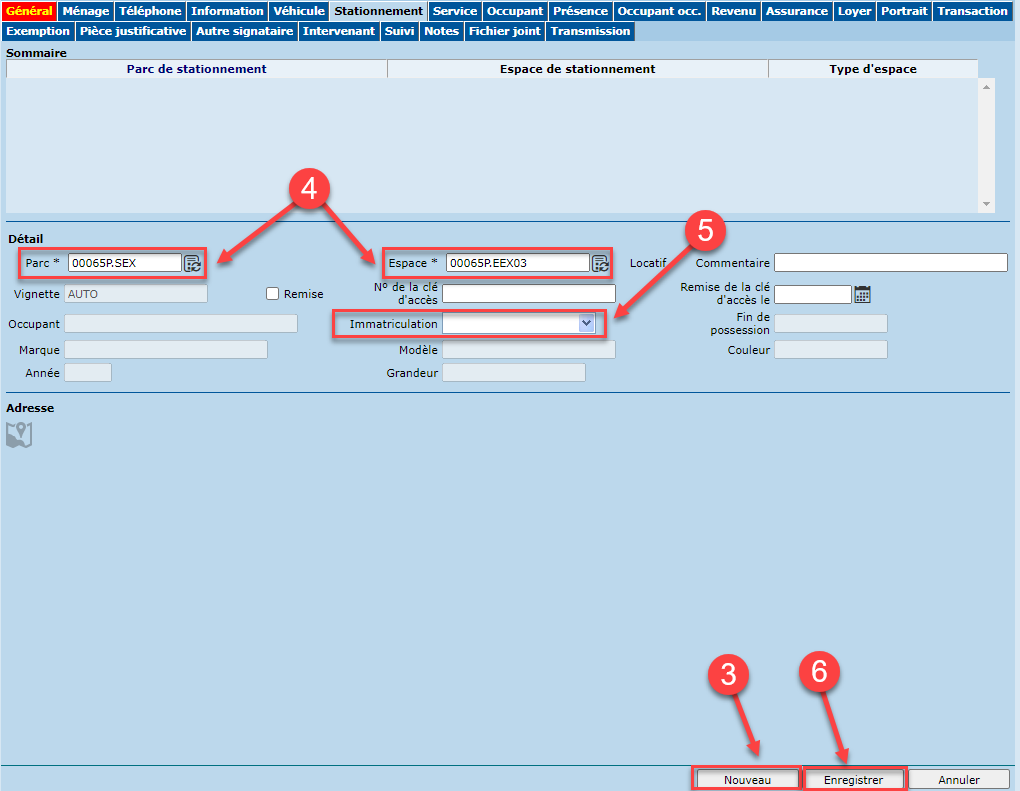Image resolution: width=1020 pixels, height=791 pixels.
Task: Click the Annuler button
Action: [x=958, y=779]
